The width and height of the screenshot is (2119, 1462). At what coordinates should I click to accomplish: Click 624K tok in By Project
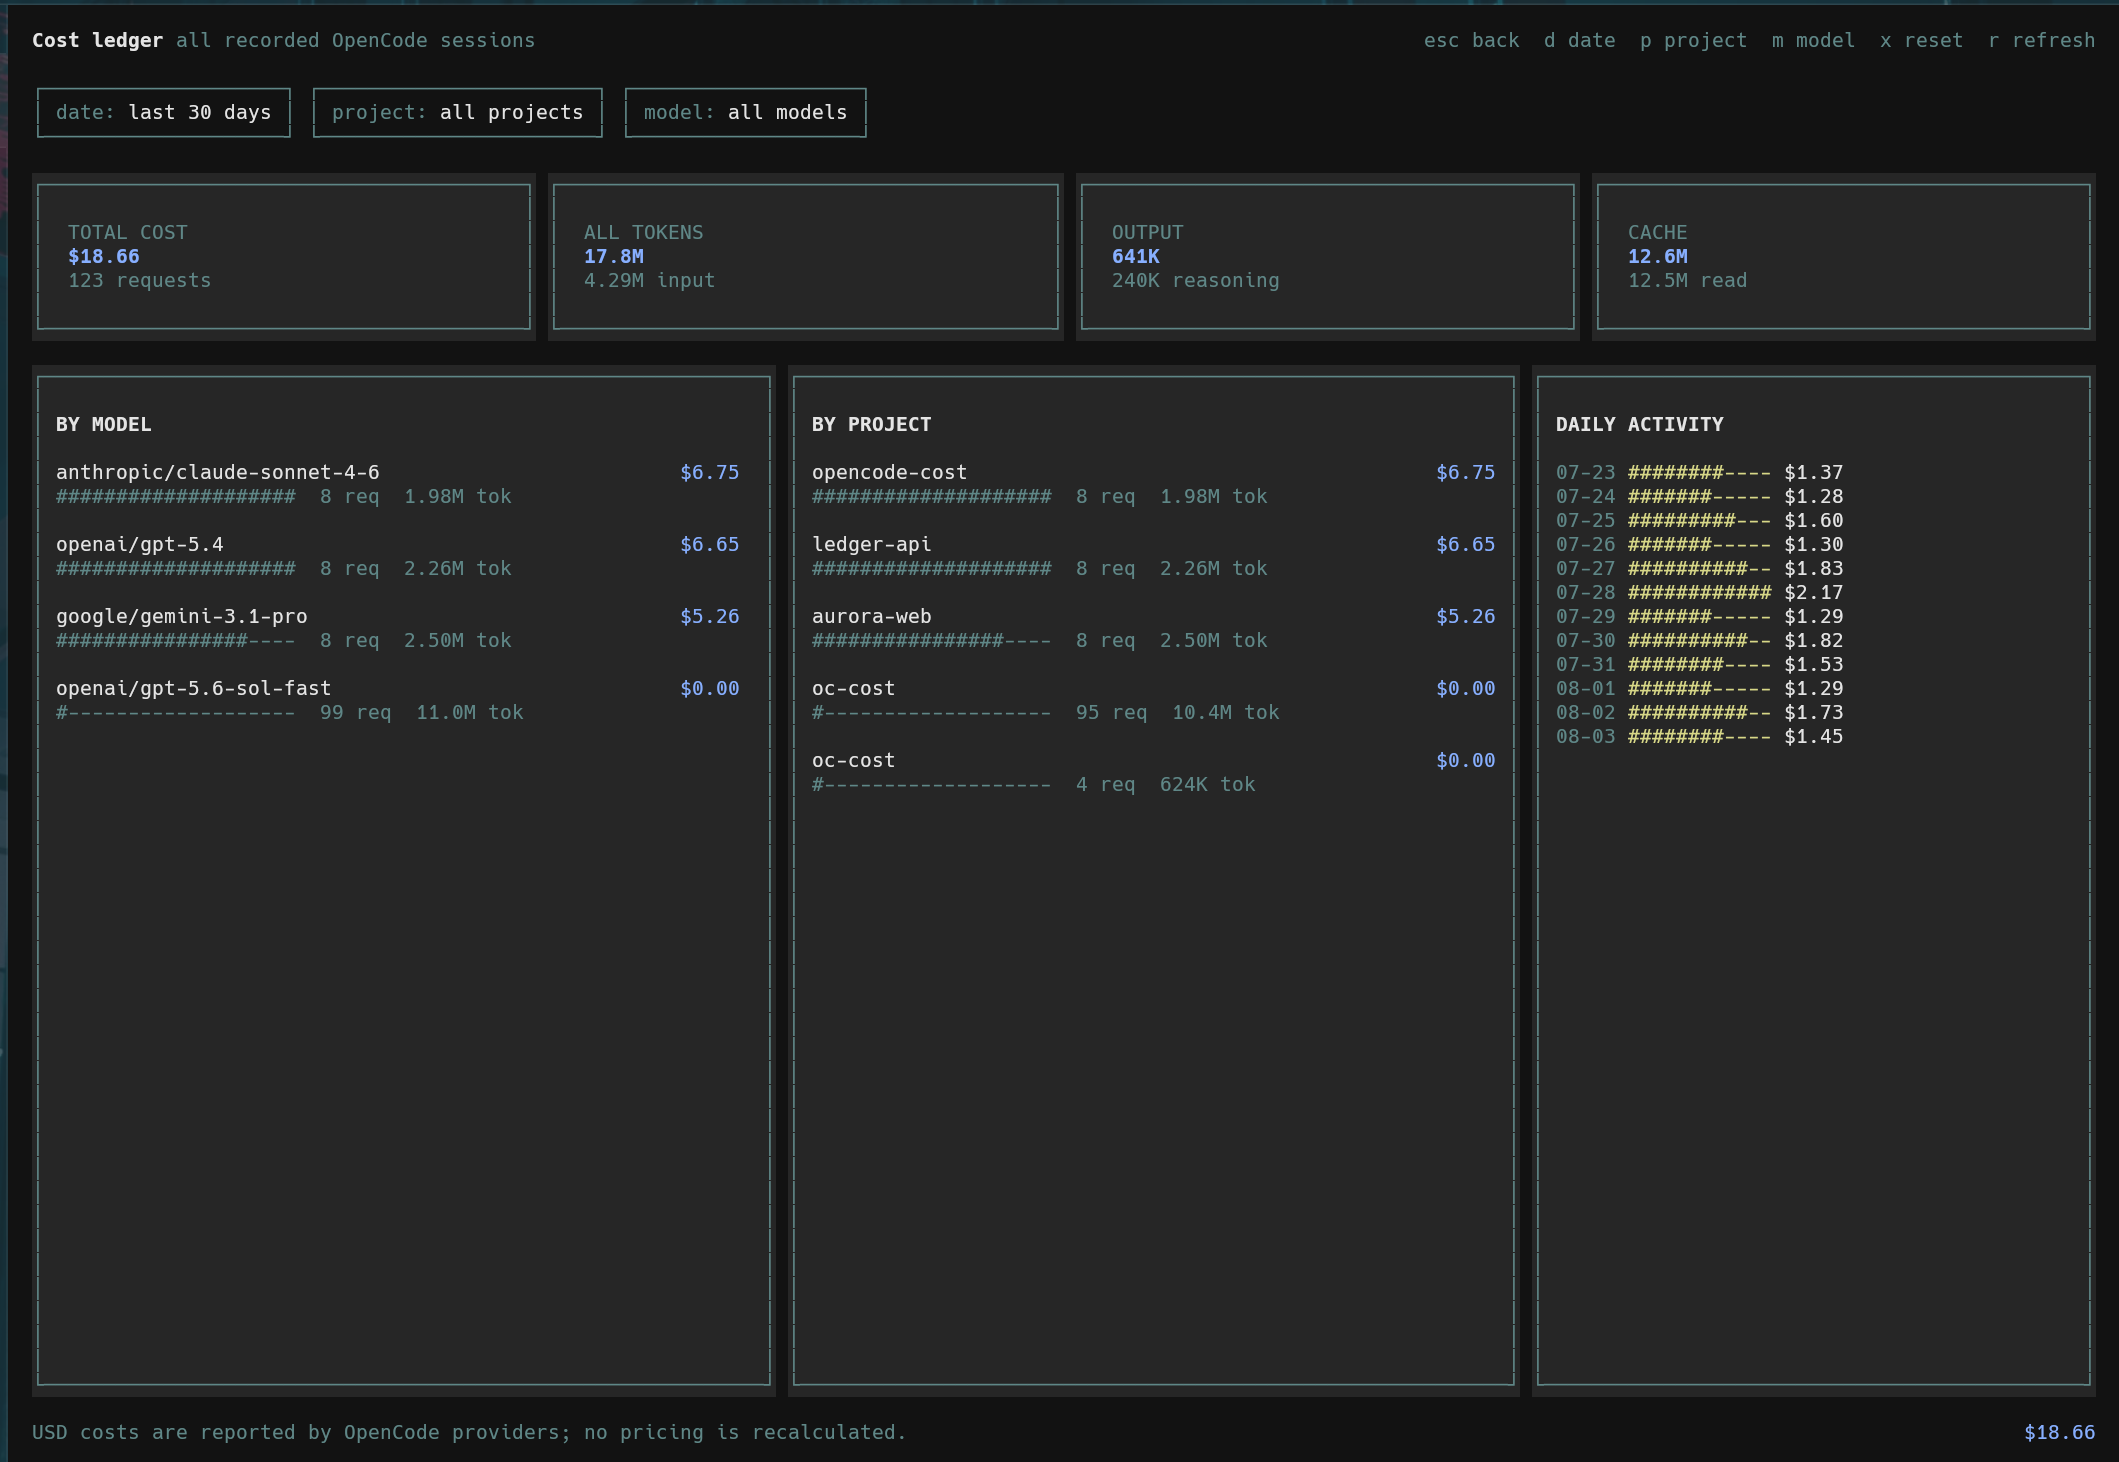pyautogui.click(x=1207, y=784)
